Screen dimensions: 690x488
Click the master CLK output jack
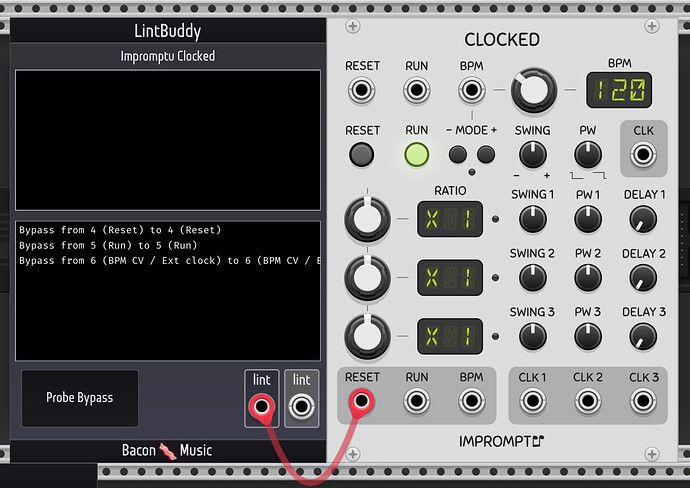click(x=643, y=154)
